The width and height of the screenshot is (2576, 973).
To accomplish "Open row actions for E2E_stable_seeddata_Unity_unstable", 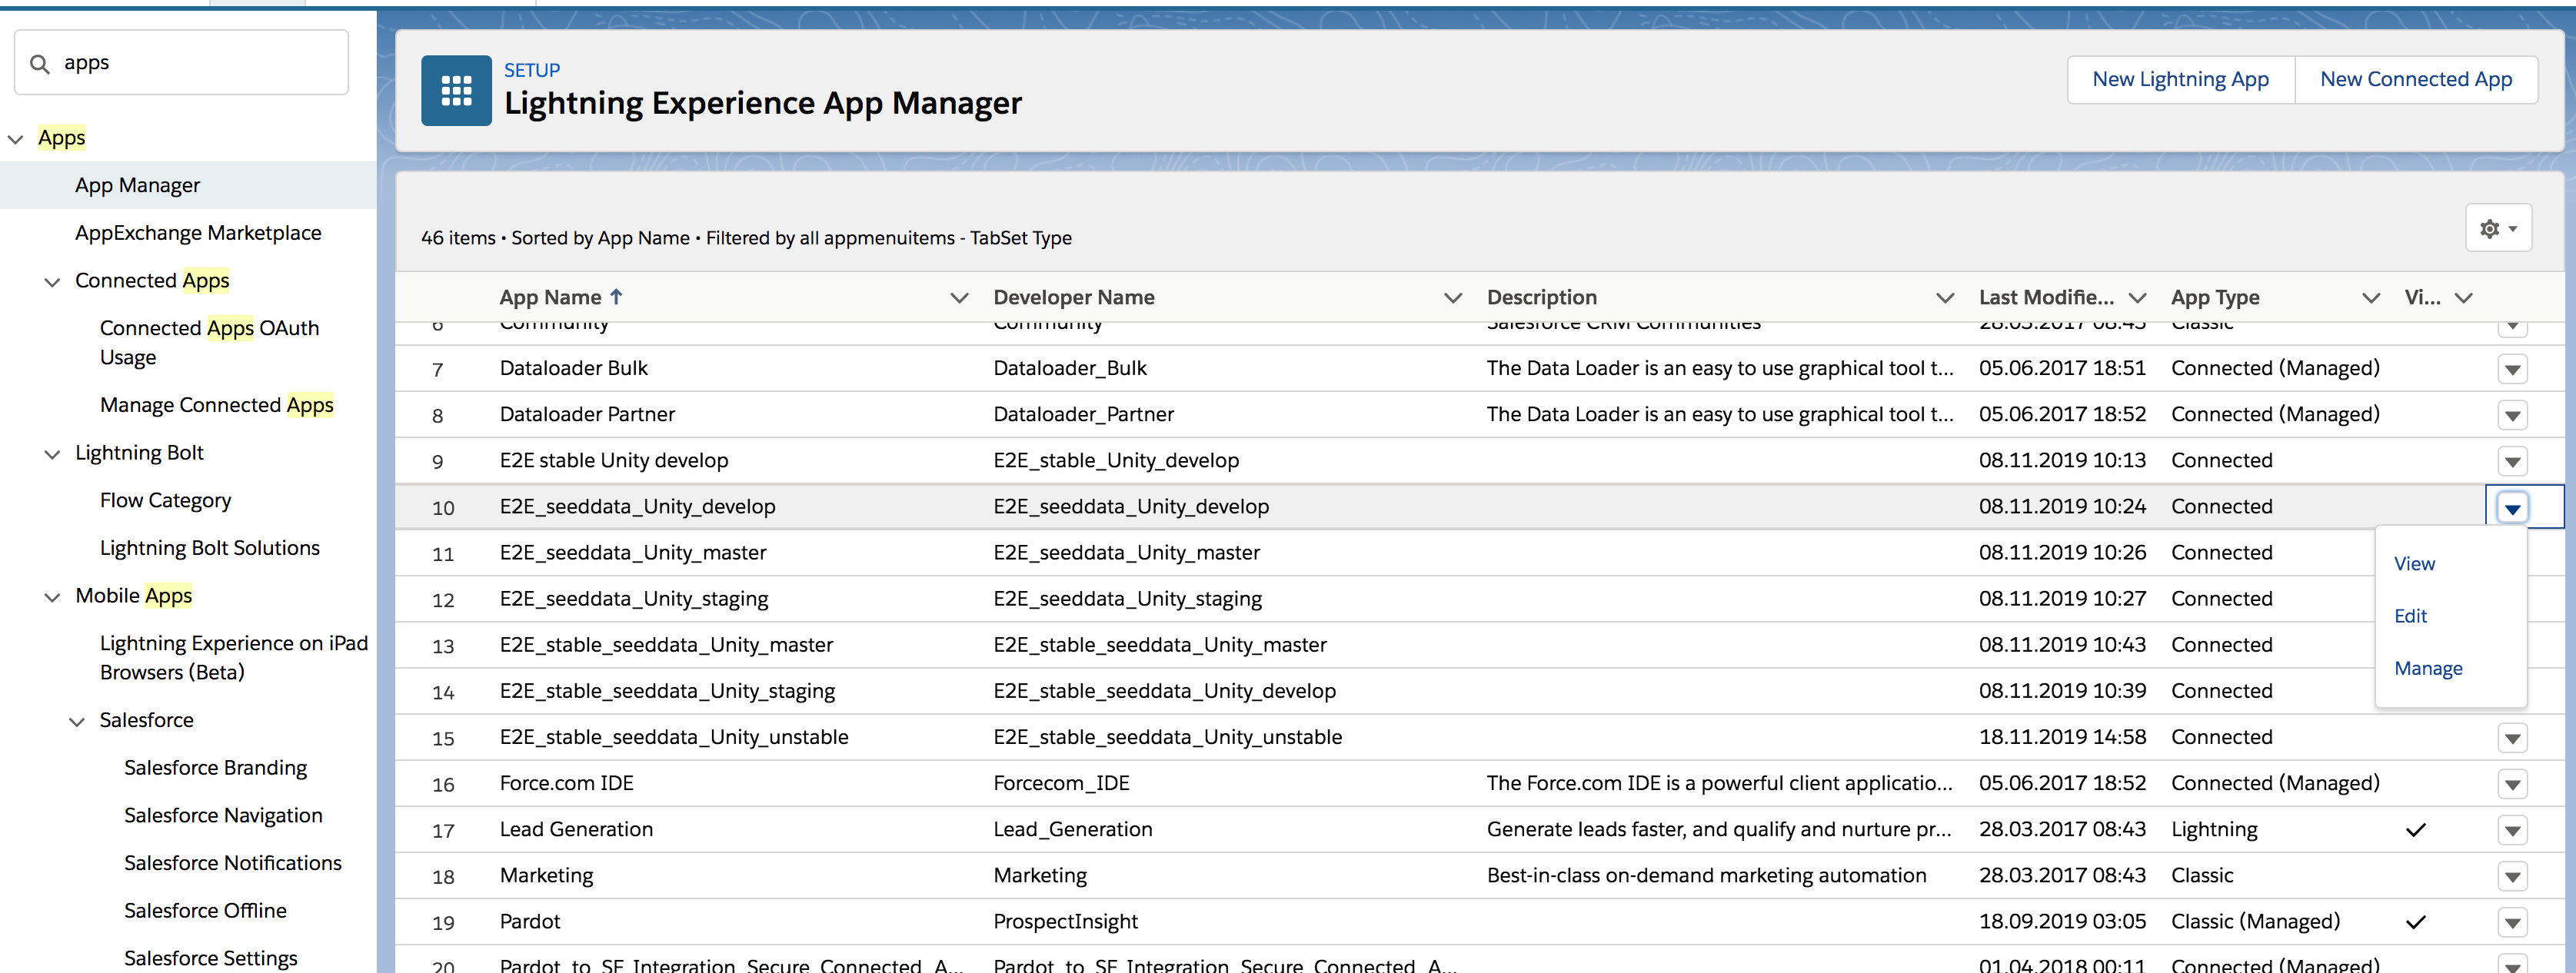I will [x=2512, y=738].
